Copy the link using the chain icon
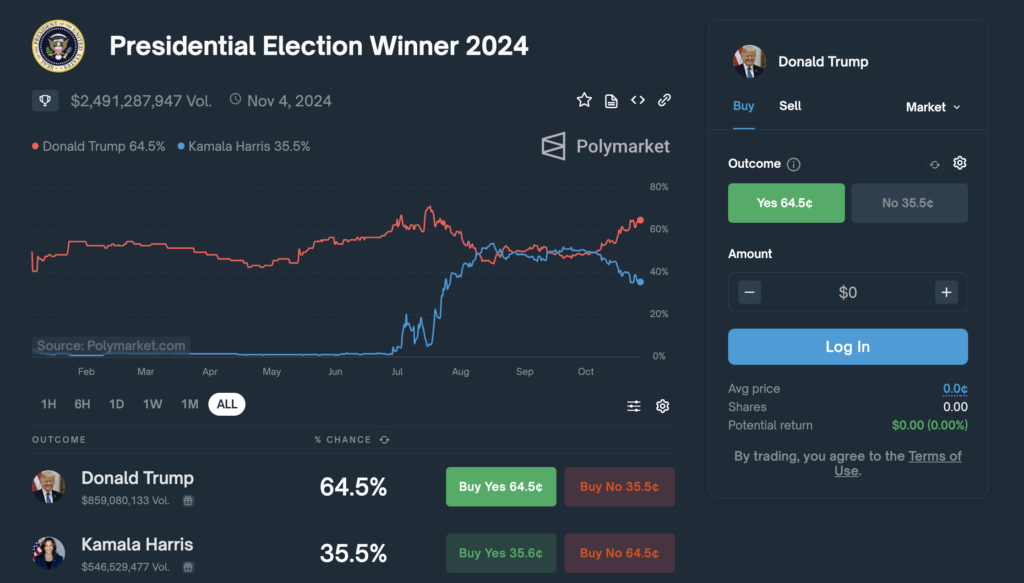This screenshot has height=583, width=1024. point(664,100)
